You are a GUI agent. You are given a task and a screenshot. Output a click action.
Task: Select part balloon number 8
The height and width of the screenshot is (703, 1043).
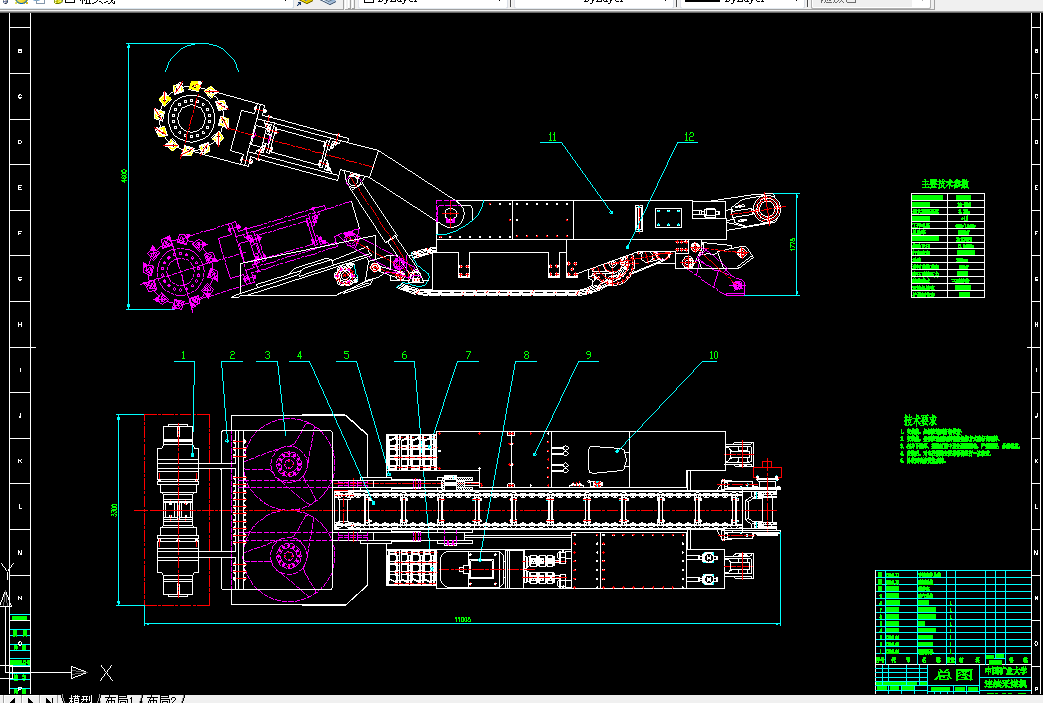pos(526,355)
